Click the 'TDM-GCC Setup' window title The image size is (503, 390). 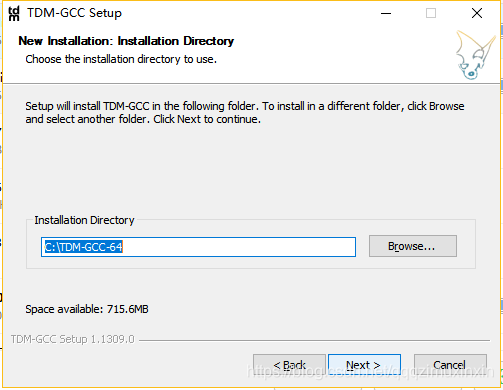point(74,13)
